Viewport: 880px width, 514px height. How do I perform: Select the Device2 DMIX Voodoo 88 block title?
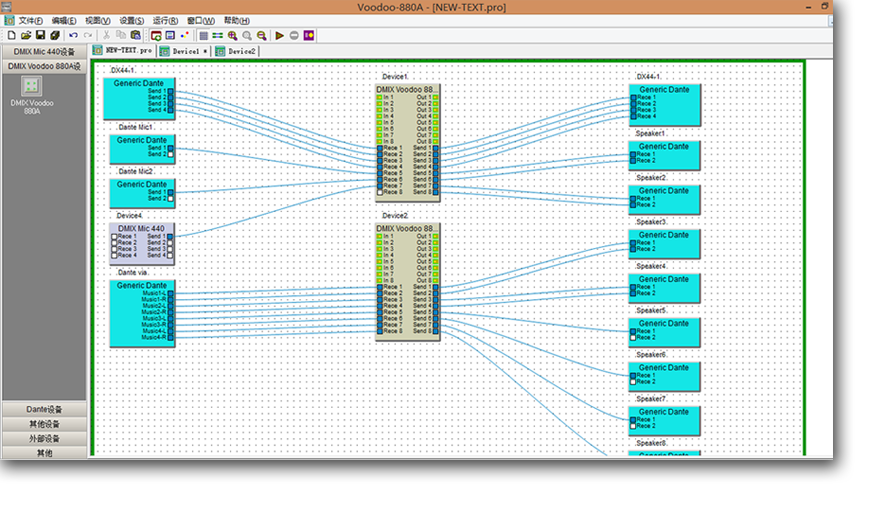click(405, 229)
